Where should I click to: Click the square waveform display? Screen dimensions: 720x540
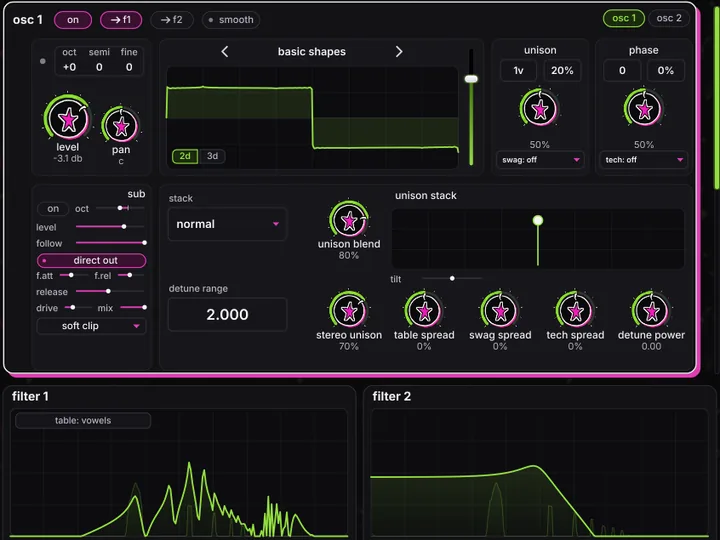click(312, 118)
